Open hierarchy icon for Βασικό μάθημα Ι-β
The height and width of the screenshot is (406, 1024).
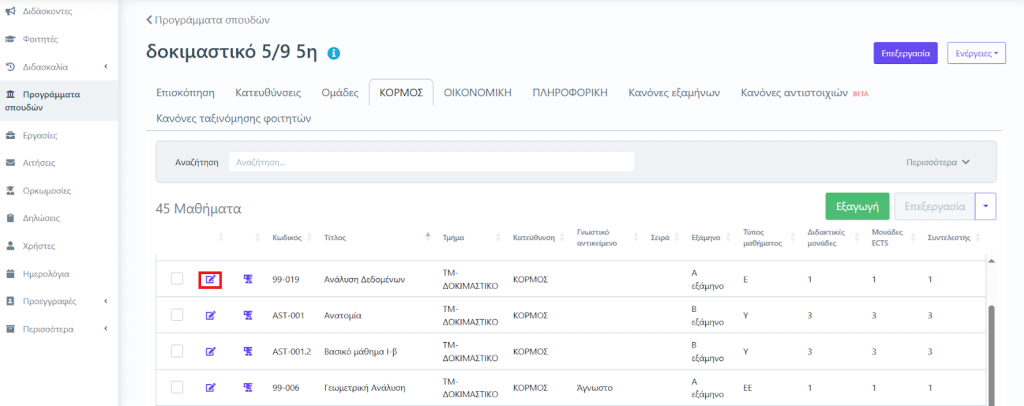[248, 351]
